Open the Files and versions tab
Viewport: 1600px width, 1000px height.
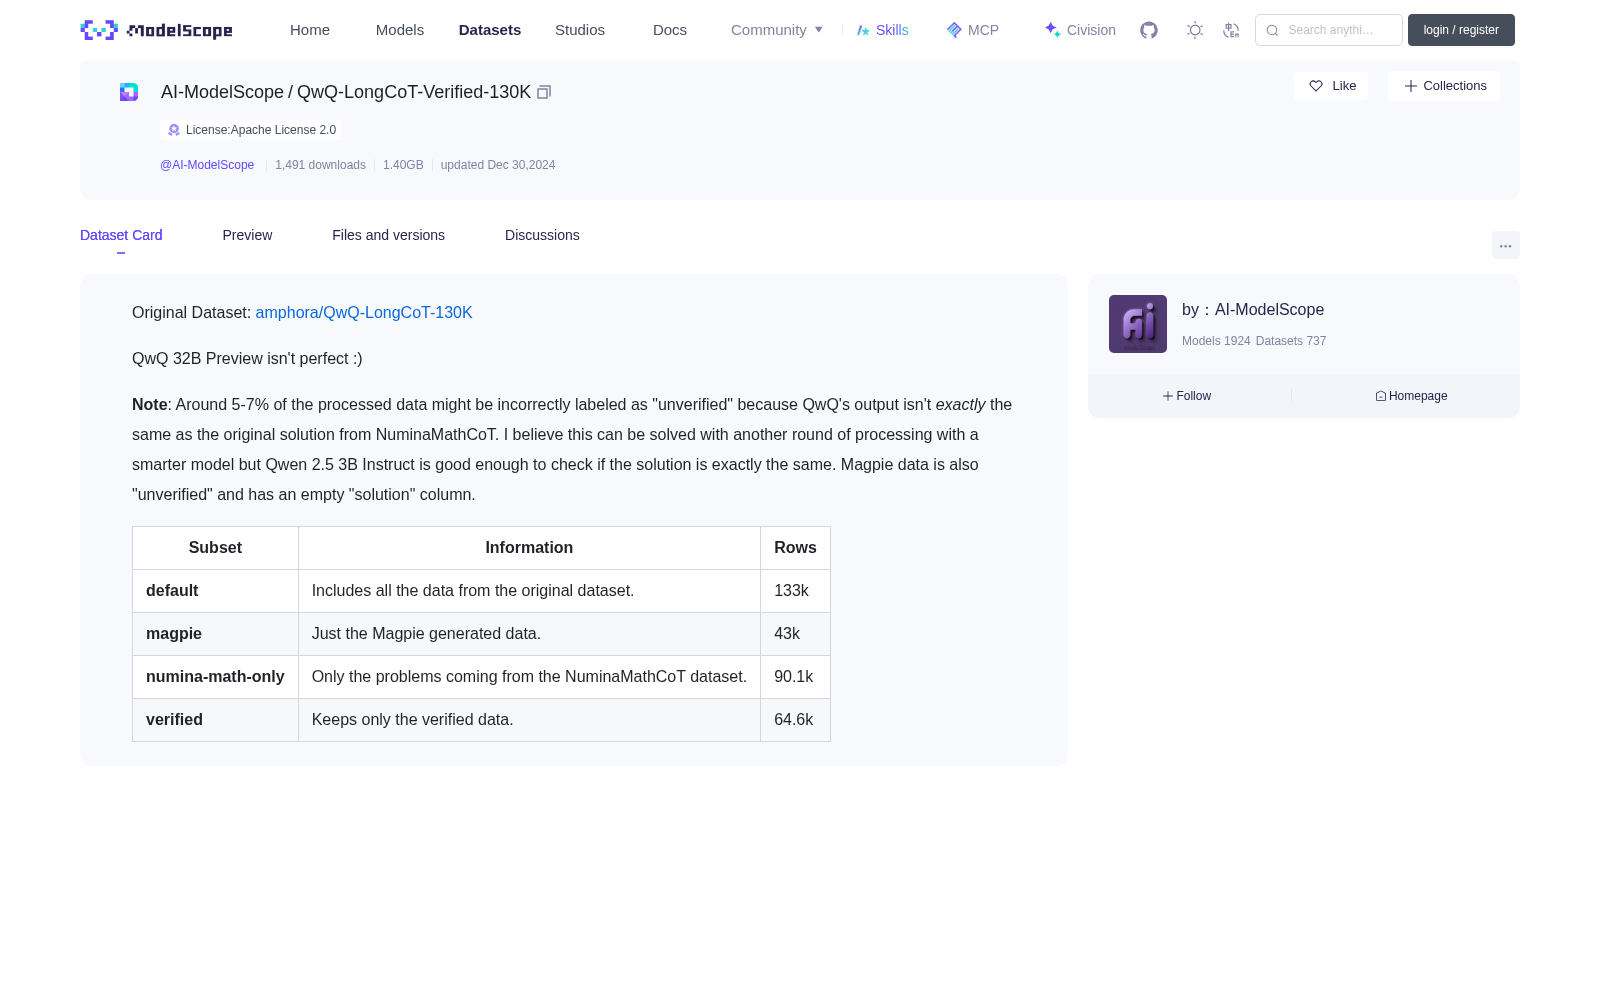click(x=388, y=235)
